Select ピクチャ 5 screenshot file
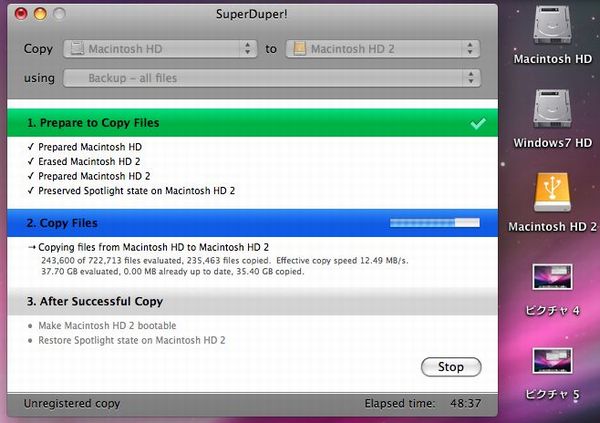 (552, 361)
